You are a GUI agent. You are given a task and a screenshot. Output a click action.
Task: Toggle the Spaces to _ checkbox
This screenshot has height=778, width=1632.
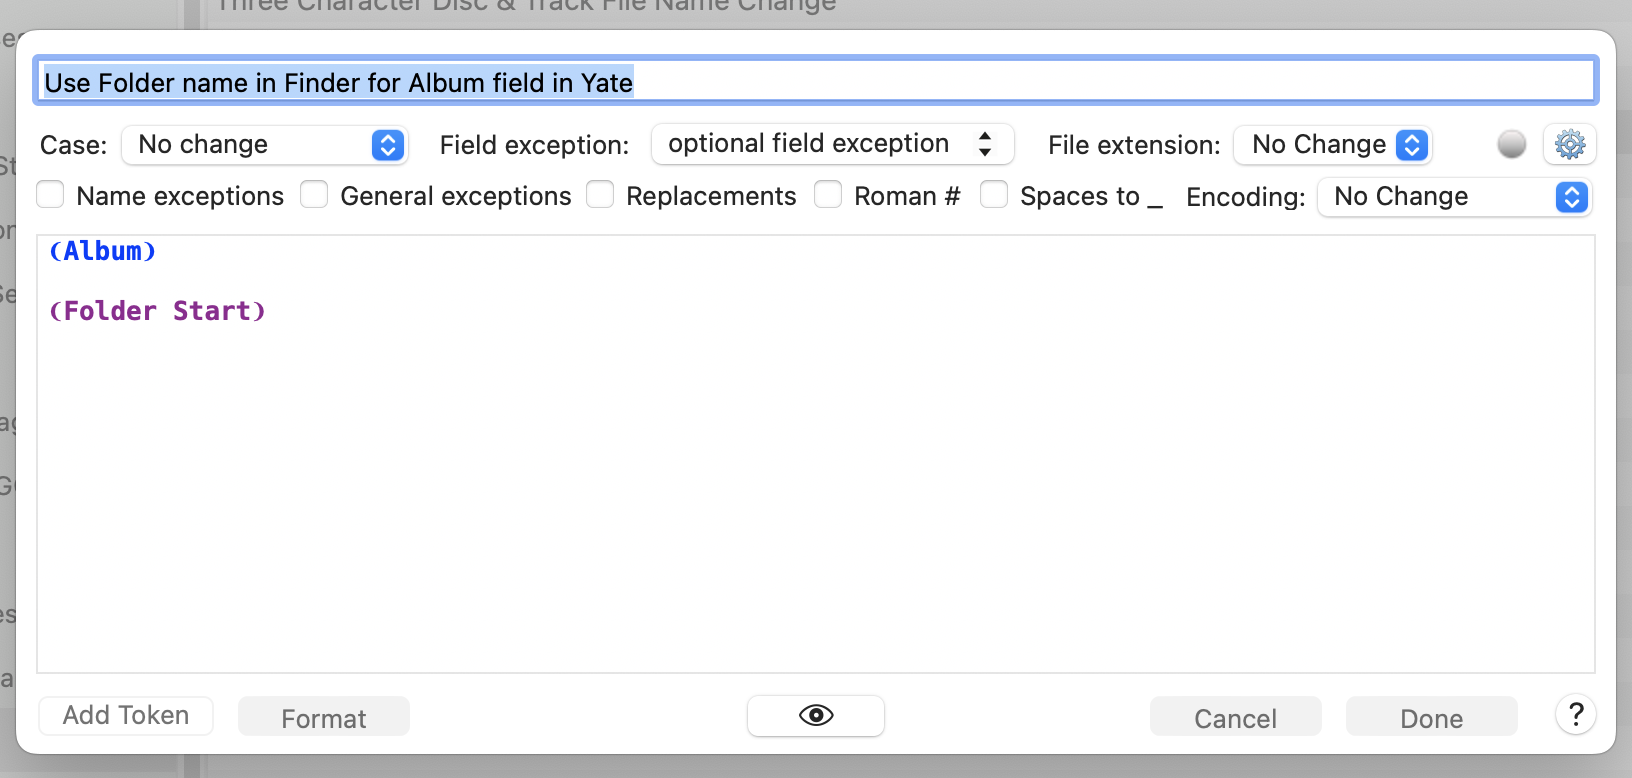[995, 195]
